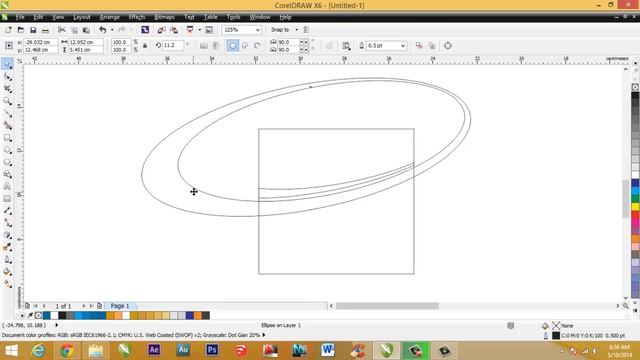
Task: Open the File menu
Action: (x=20, y=17)
